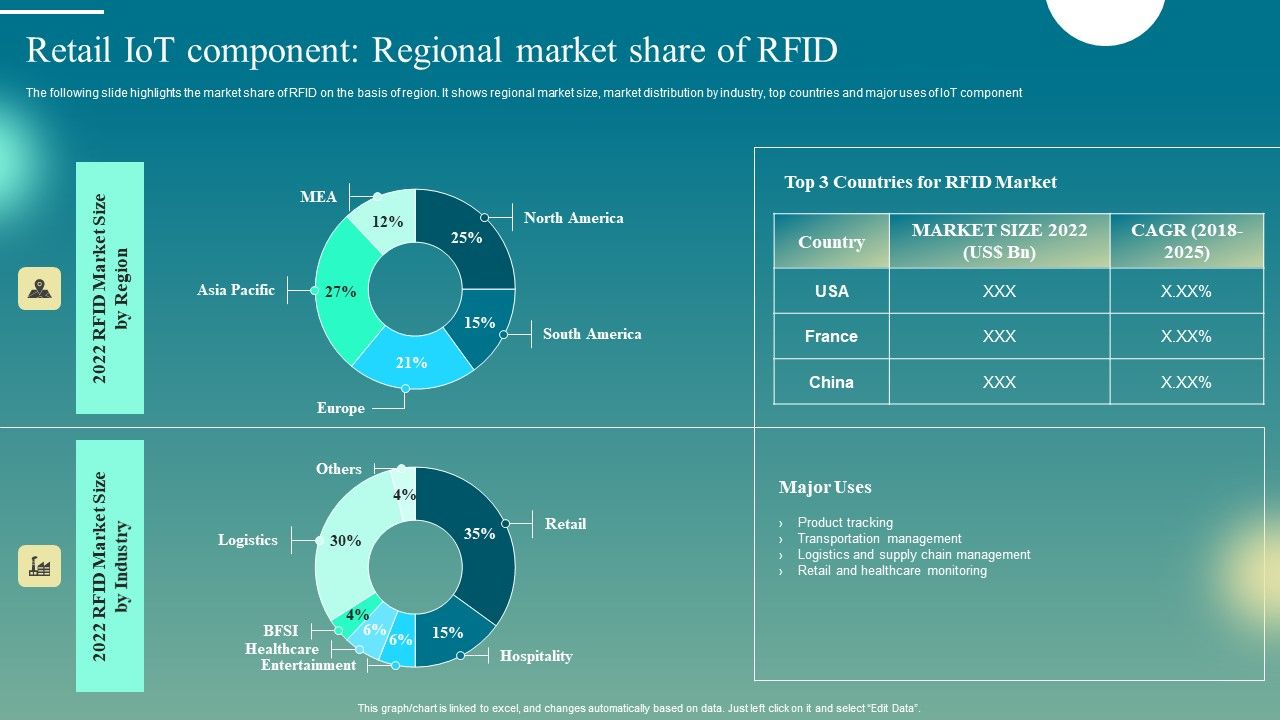1280x720 pixels.
Task: Click the South America chart label
Action: point(592,334)
